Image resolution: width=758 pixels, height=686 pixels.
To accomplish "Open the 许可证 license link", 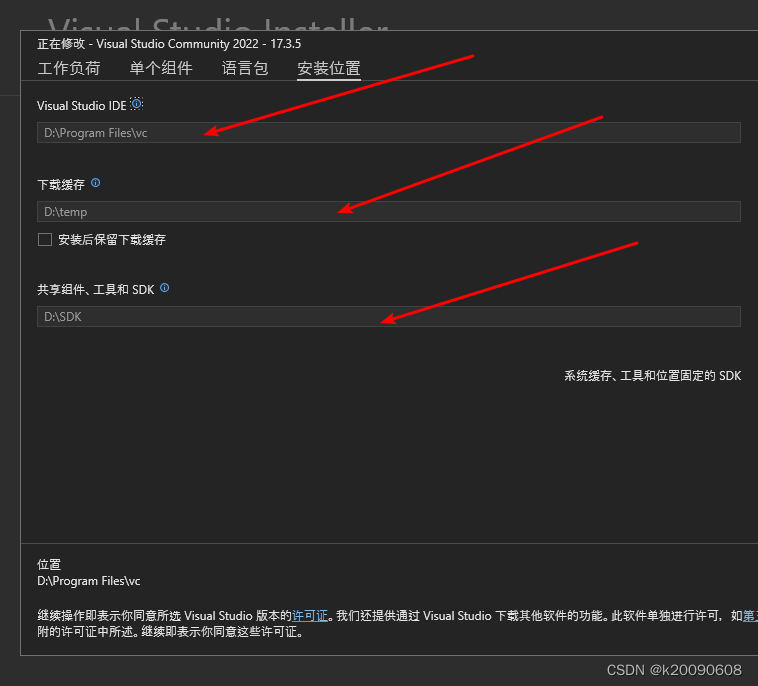I will (310, 615).
